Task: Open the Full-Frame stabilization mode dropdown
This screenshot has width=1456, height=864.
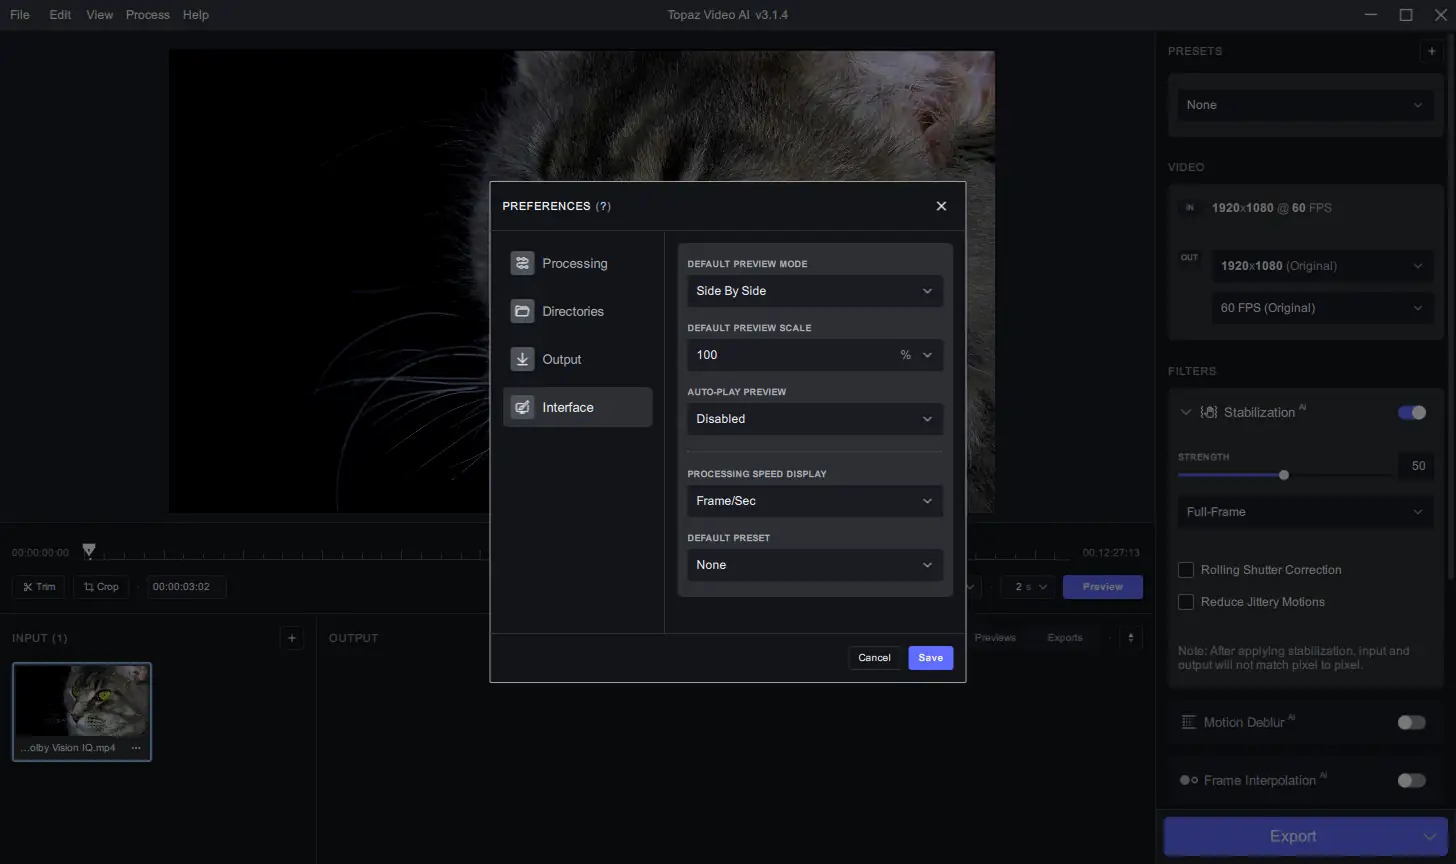Action: pos(1306,512)
